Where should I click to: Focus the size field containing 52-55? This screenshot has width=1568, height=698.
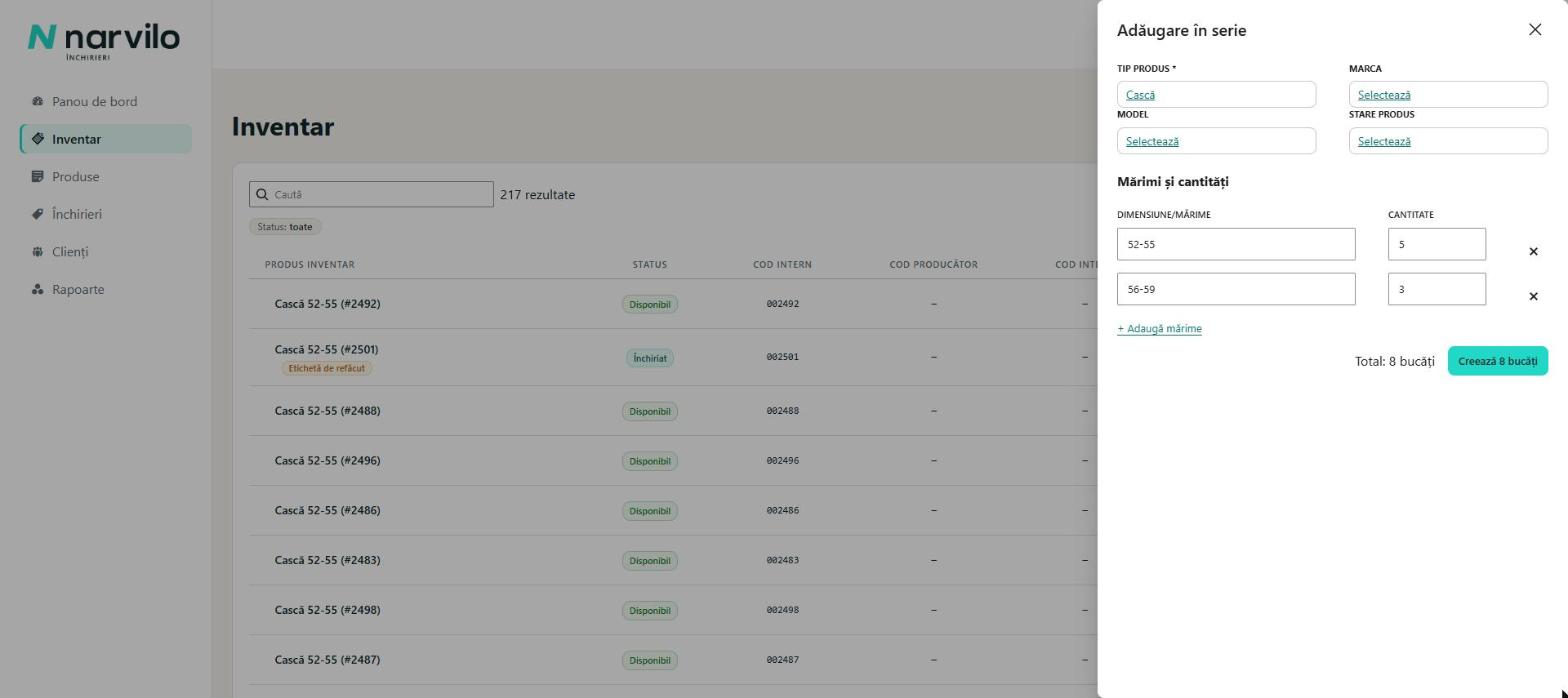1236,244
